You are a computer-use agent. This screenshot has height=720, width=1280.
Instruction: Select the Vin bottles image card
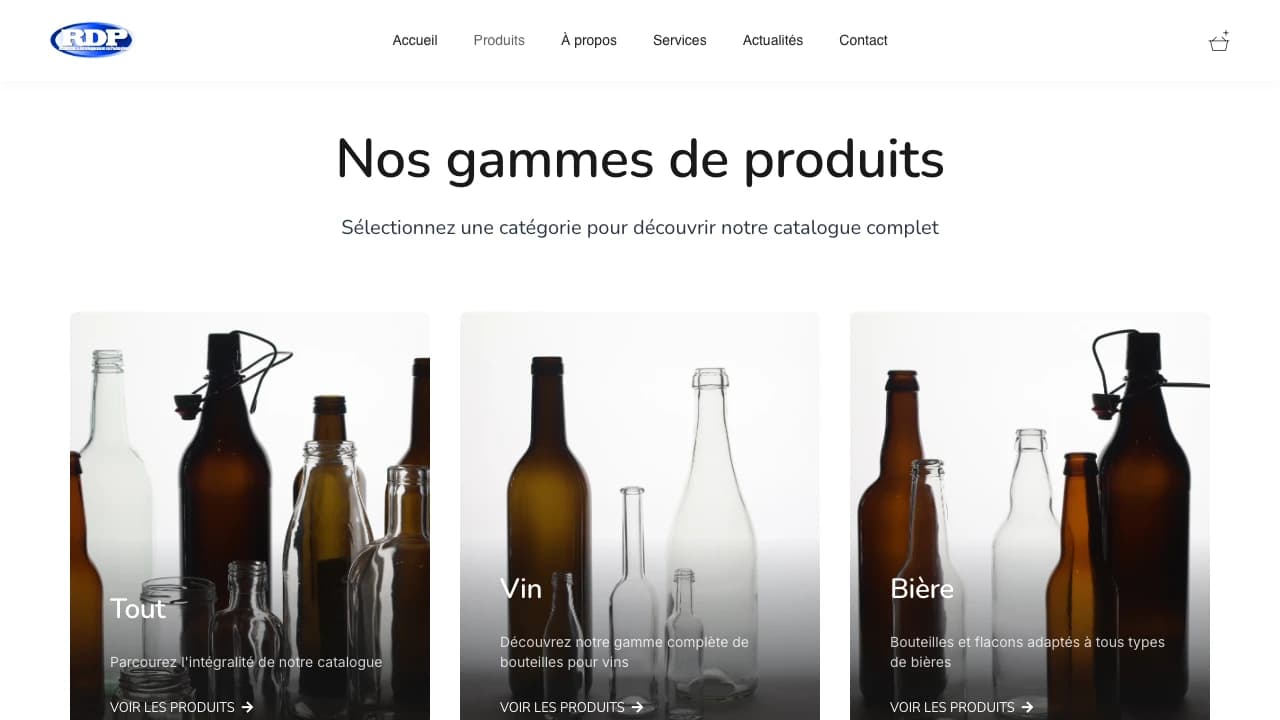pyautogui.click(x=640, y=516)
